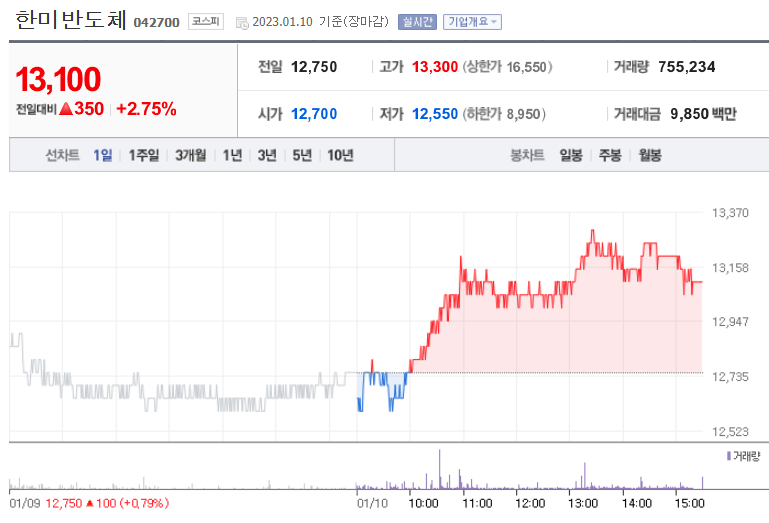Screen dimensions: 769x523
Task: Click the 13,158 y-axis label
Action: pyautogui.click(x=730, y=268)
